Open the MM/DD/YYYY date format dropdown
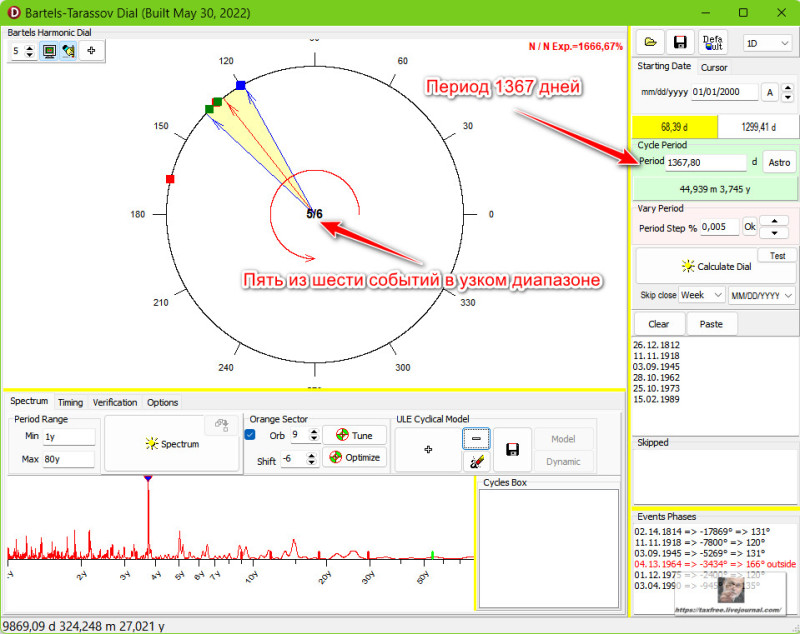The image size is (800, 634). point(761,296)
